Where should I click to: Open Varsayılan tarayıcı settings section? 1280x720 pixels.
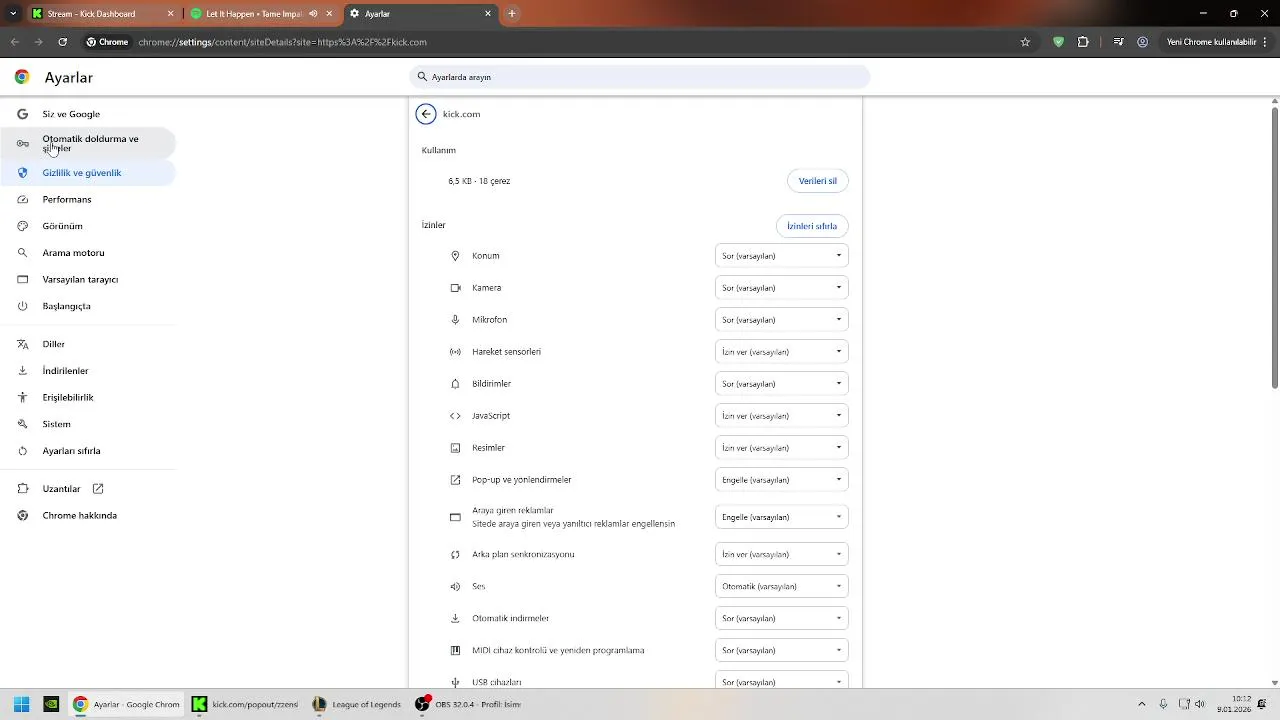tap(88, 280)
